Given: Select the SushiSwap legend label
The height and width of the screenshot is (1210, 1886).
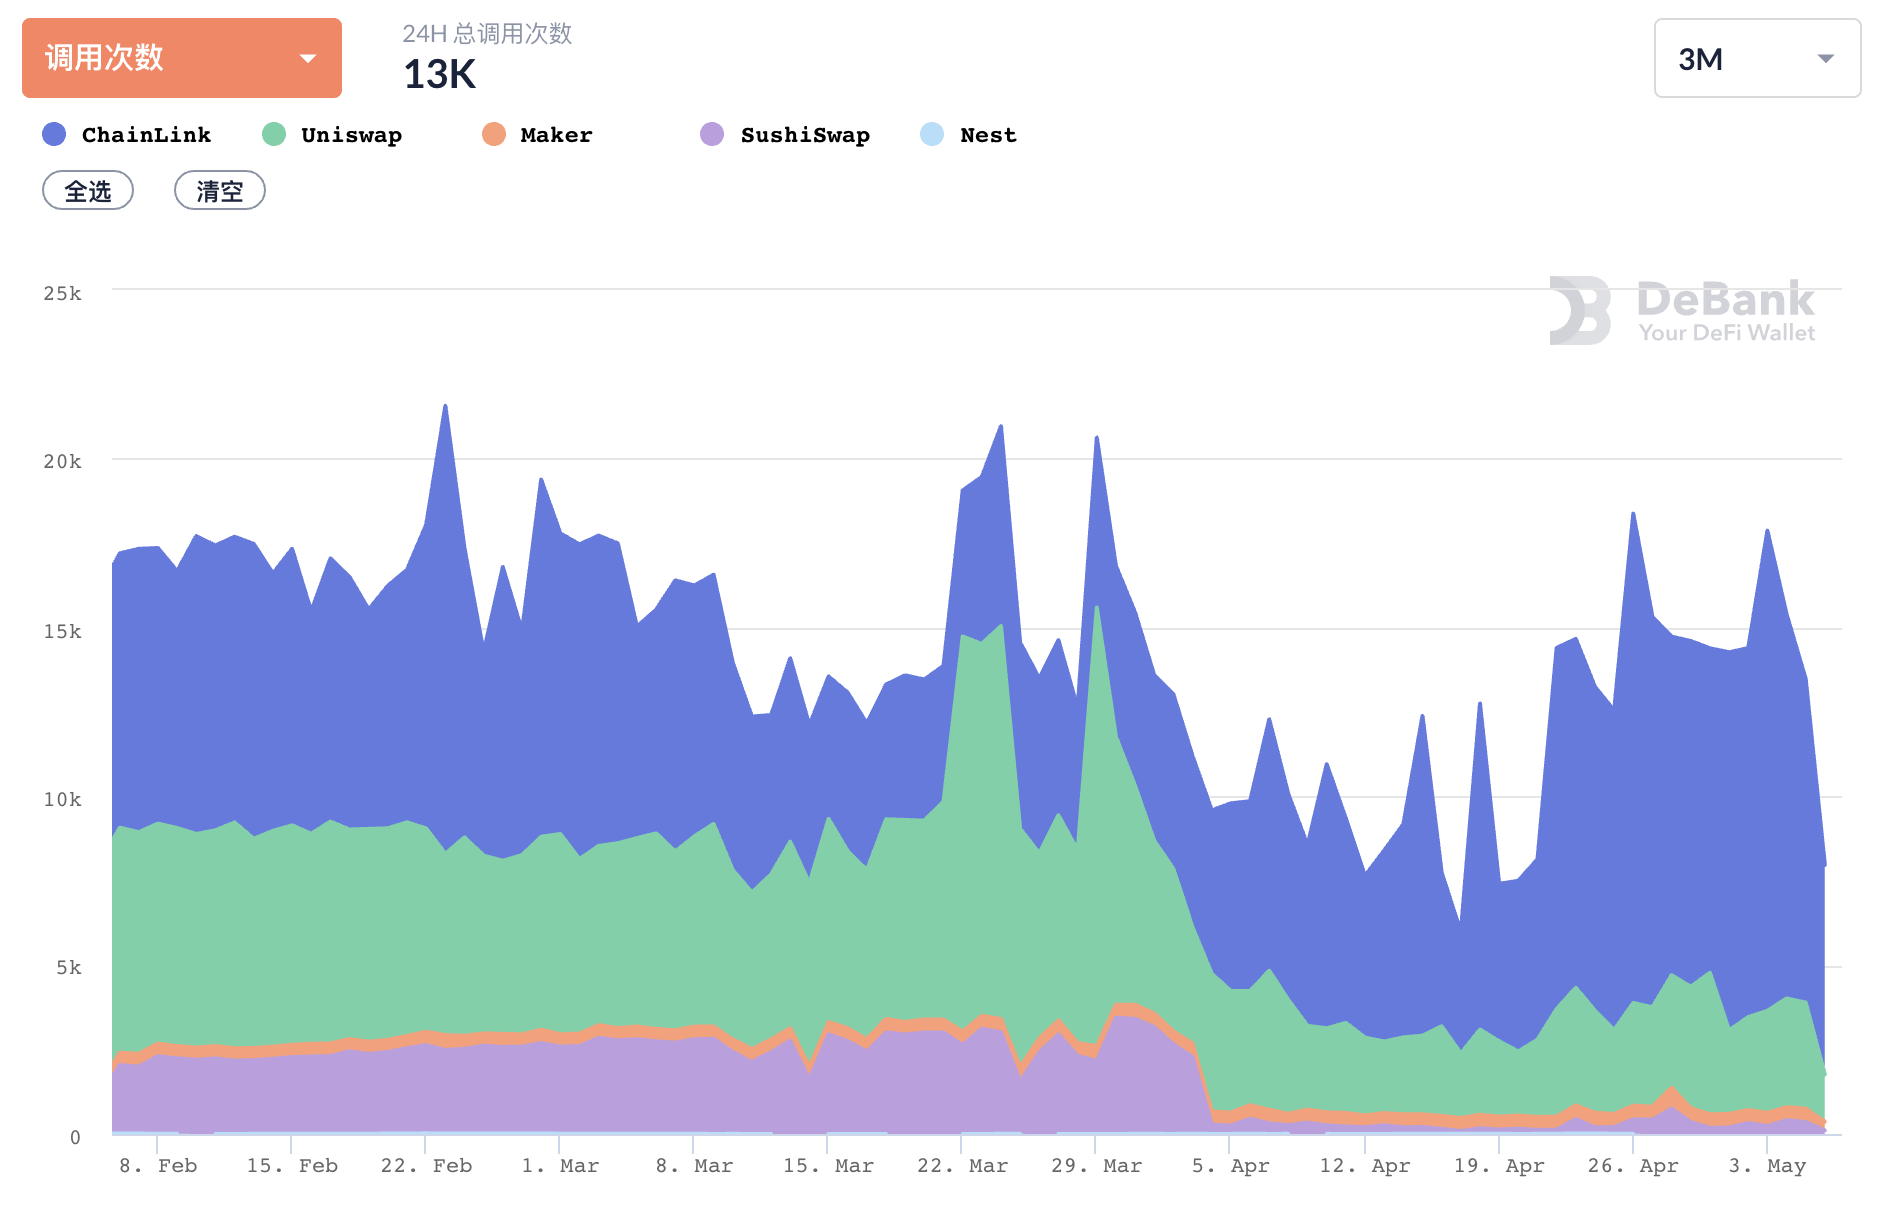Looking at the screenshot, I should point(804,134).
